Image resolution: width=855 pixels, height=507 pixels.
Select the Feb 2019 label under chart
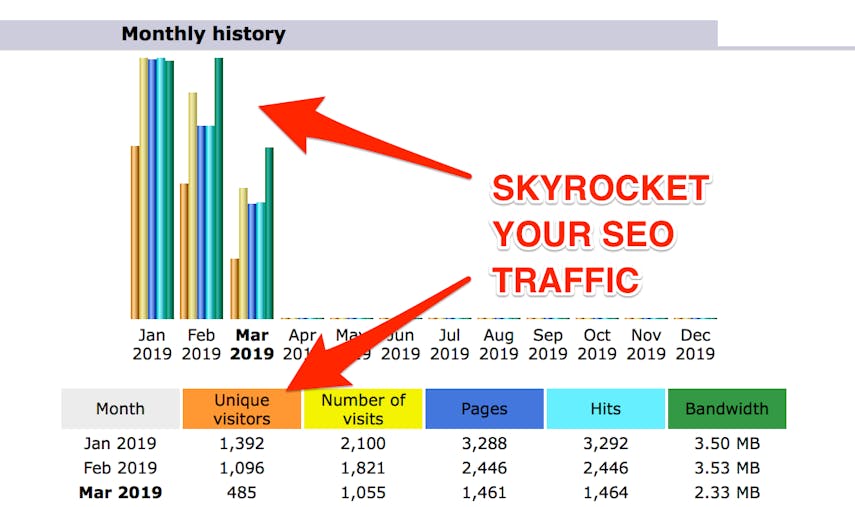201,344
